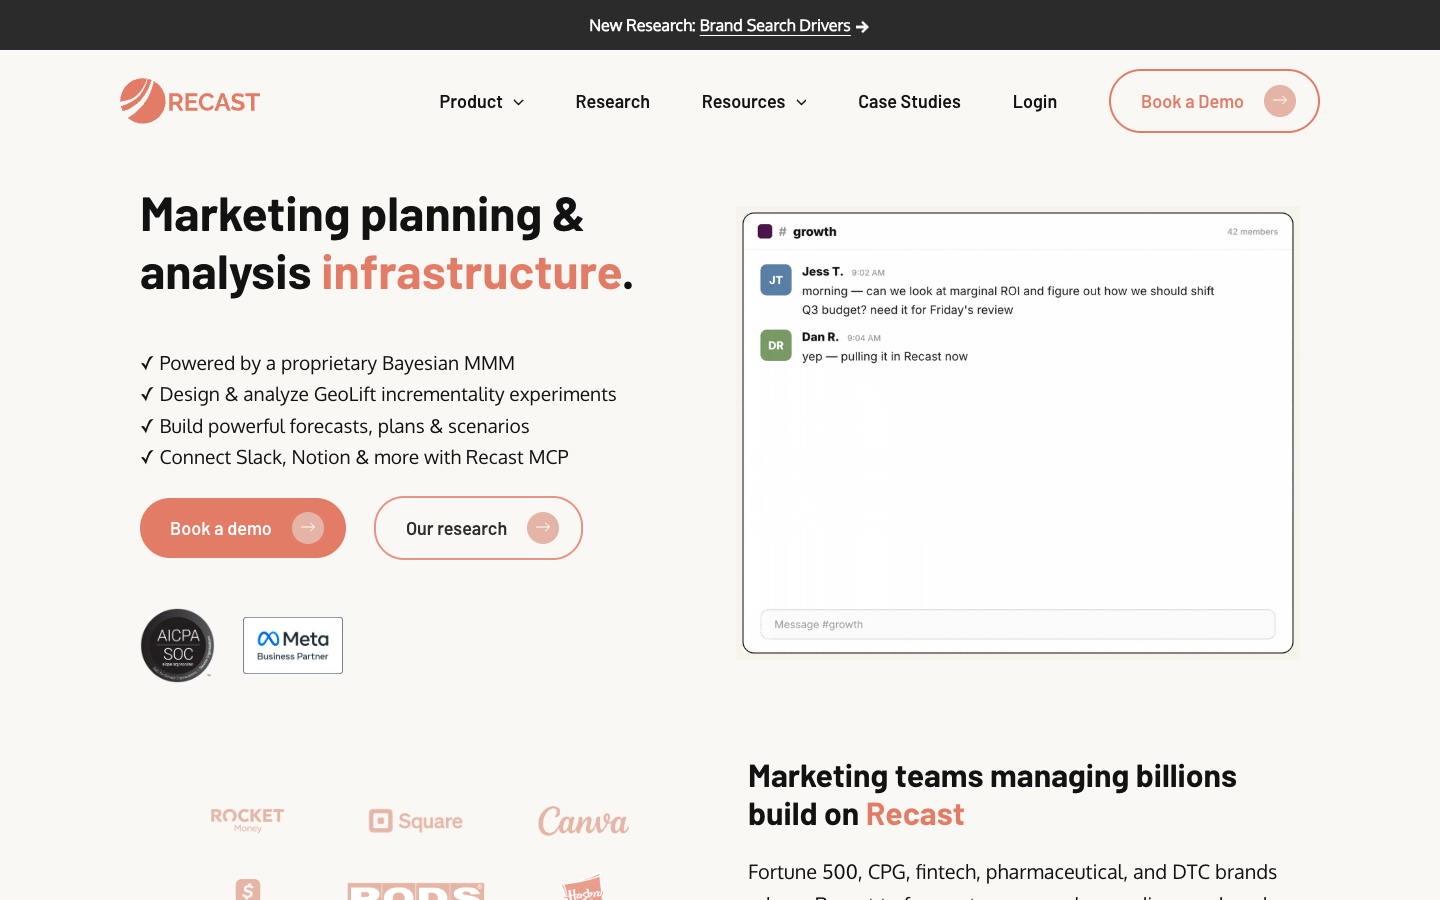The height and width of the screenshot is (900, 1440).
Task: Select the 'Connect Slack, Notion & more' line
Action: [x=355, y=457]
